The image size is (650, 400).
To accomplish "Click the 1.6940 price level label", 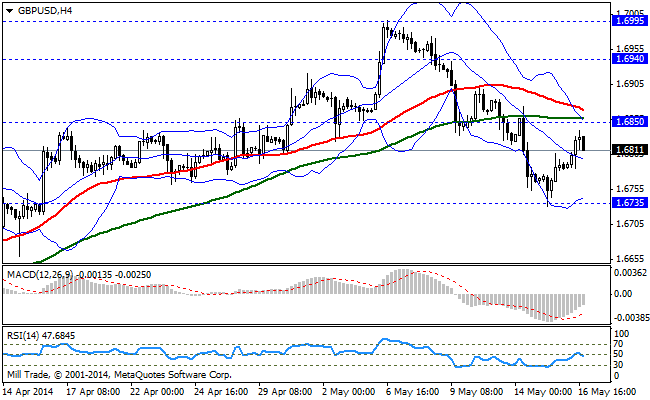I will click(x=630, y=59).
